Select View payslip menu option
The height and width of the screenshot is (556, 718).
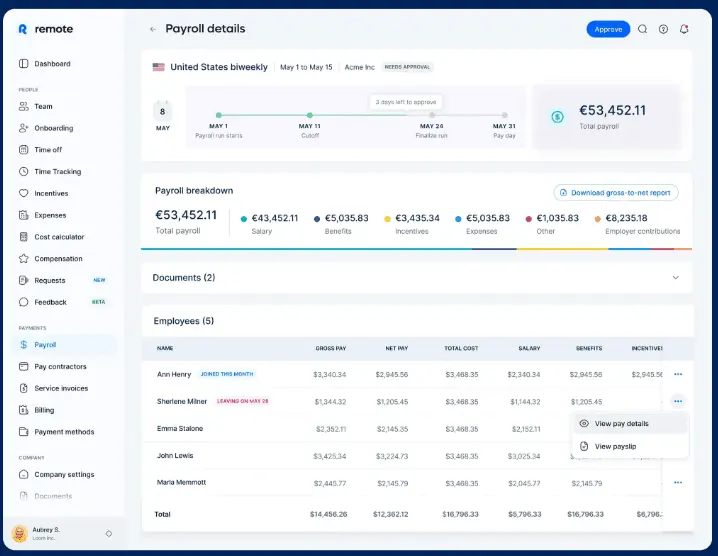(630, 446)
